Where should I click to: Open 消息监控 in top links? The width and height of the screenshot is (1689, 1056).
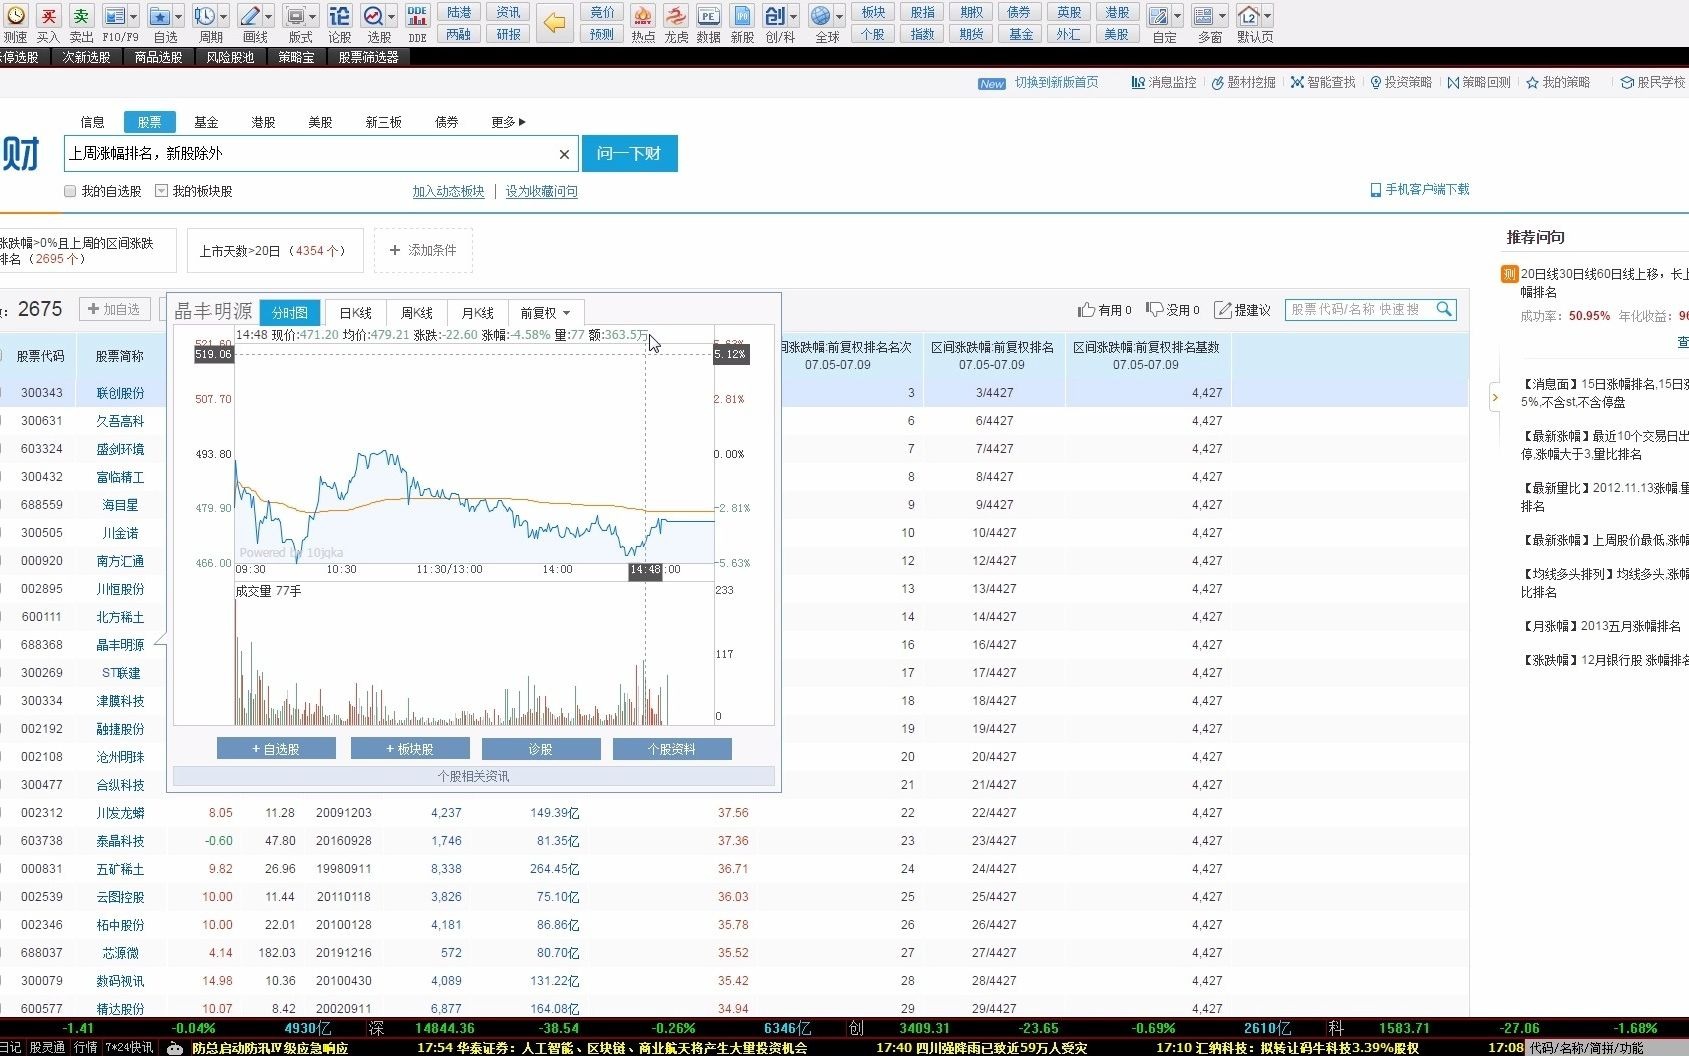(x=1164, y=83)
